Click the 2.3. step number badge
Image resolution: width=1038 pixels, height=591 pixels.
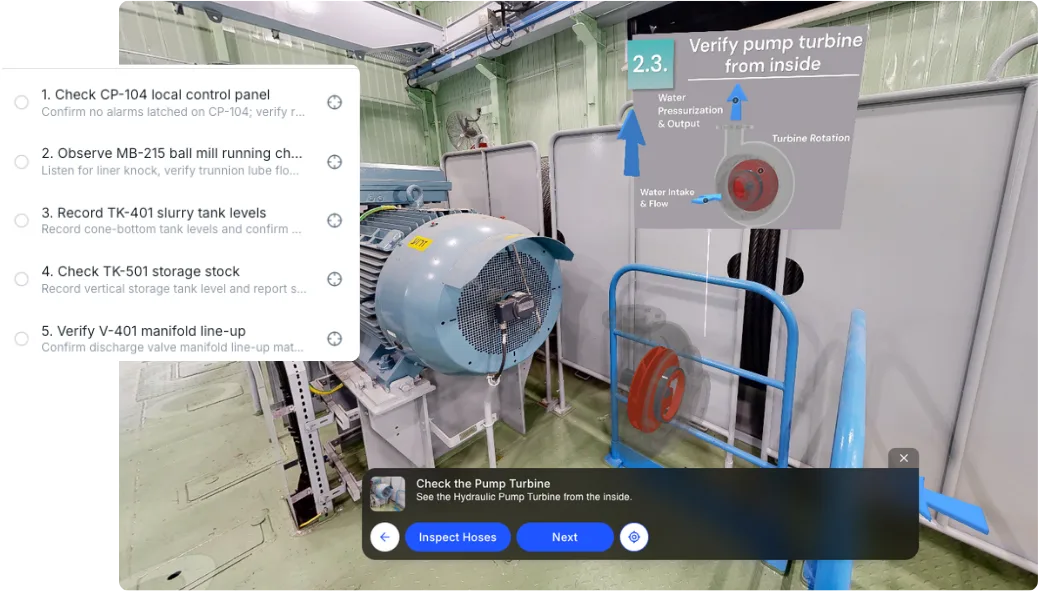pyautogui.click(x=650, y=64)
